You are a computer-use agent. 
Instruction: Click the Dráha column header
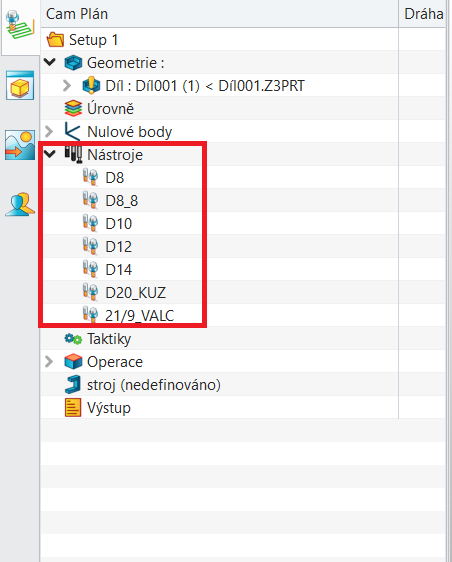(x=423, y=14)
